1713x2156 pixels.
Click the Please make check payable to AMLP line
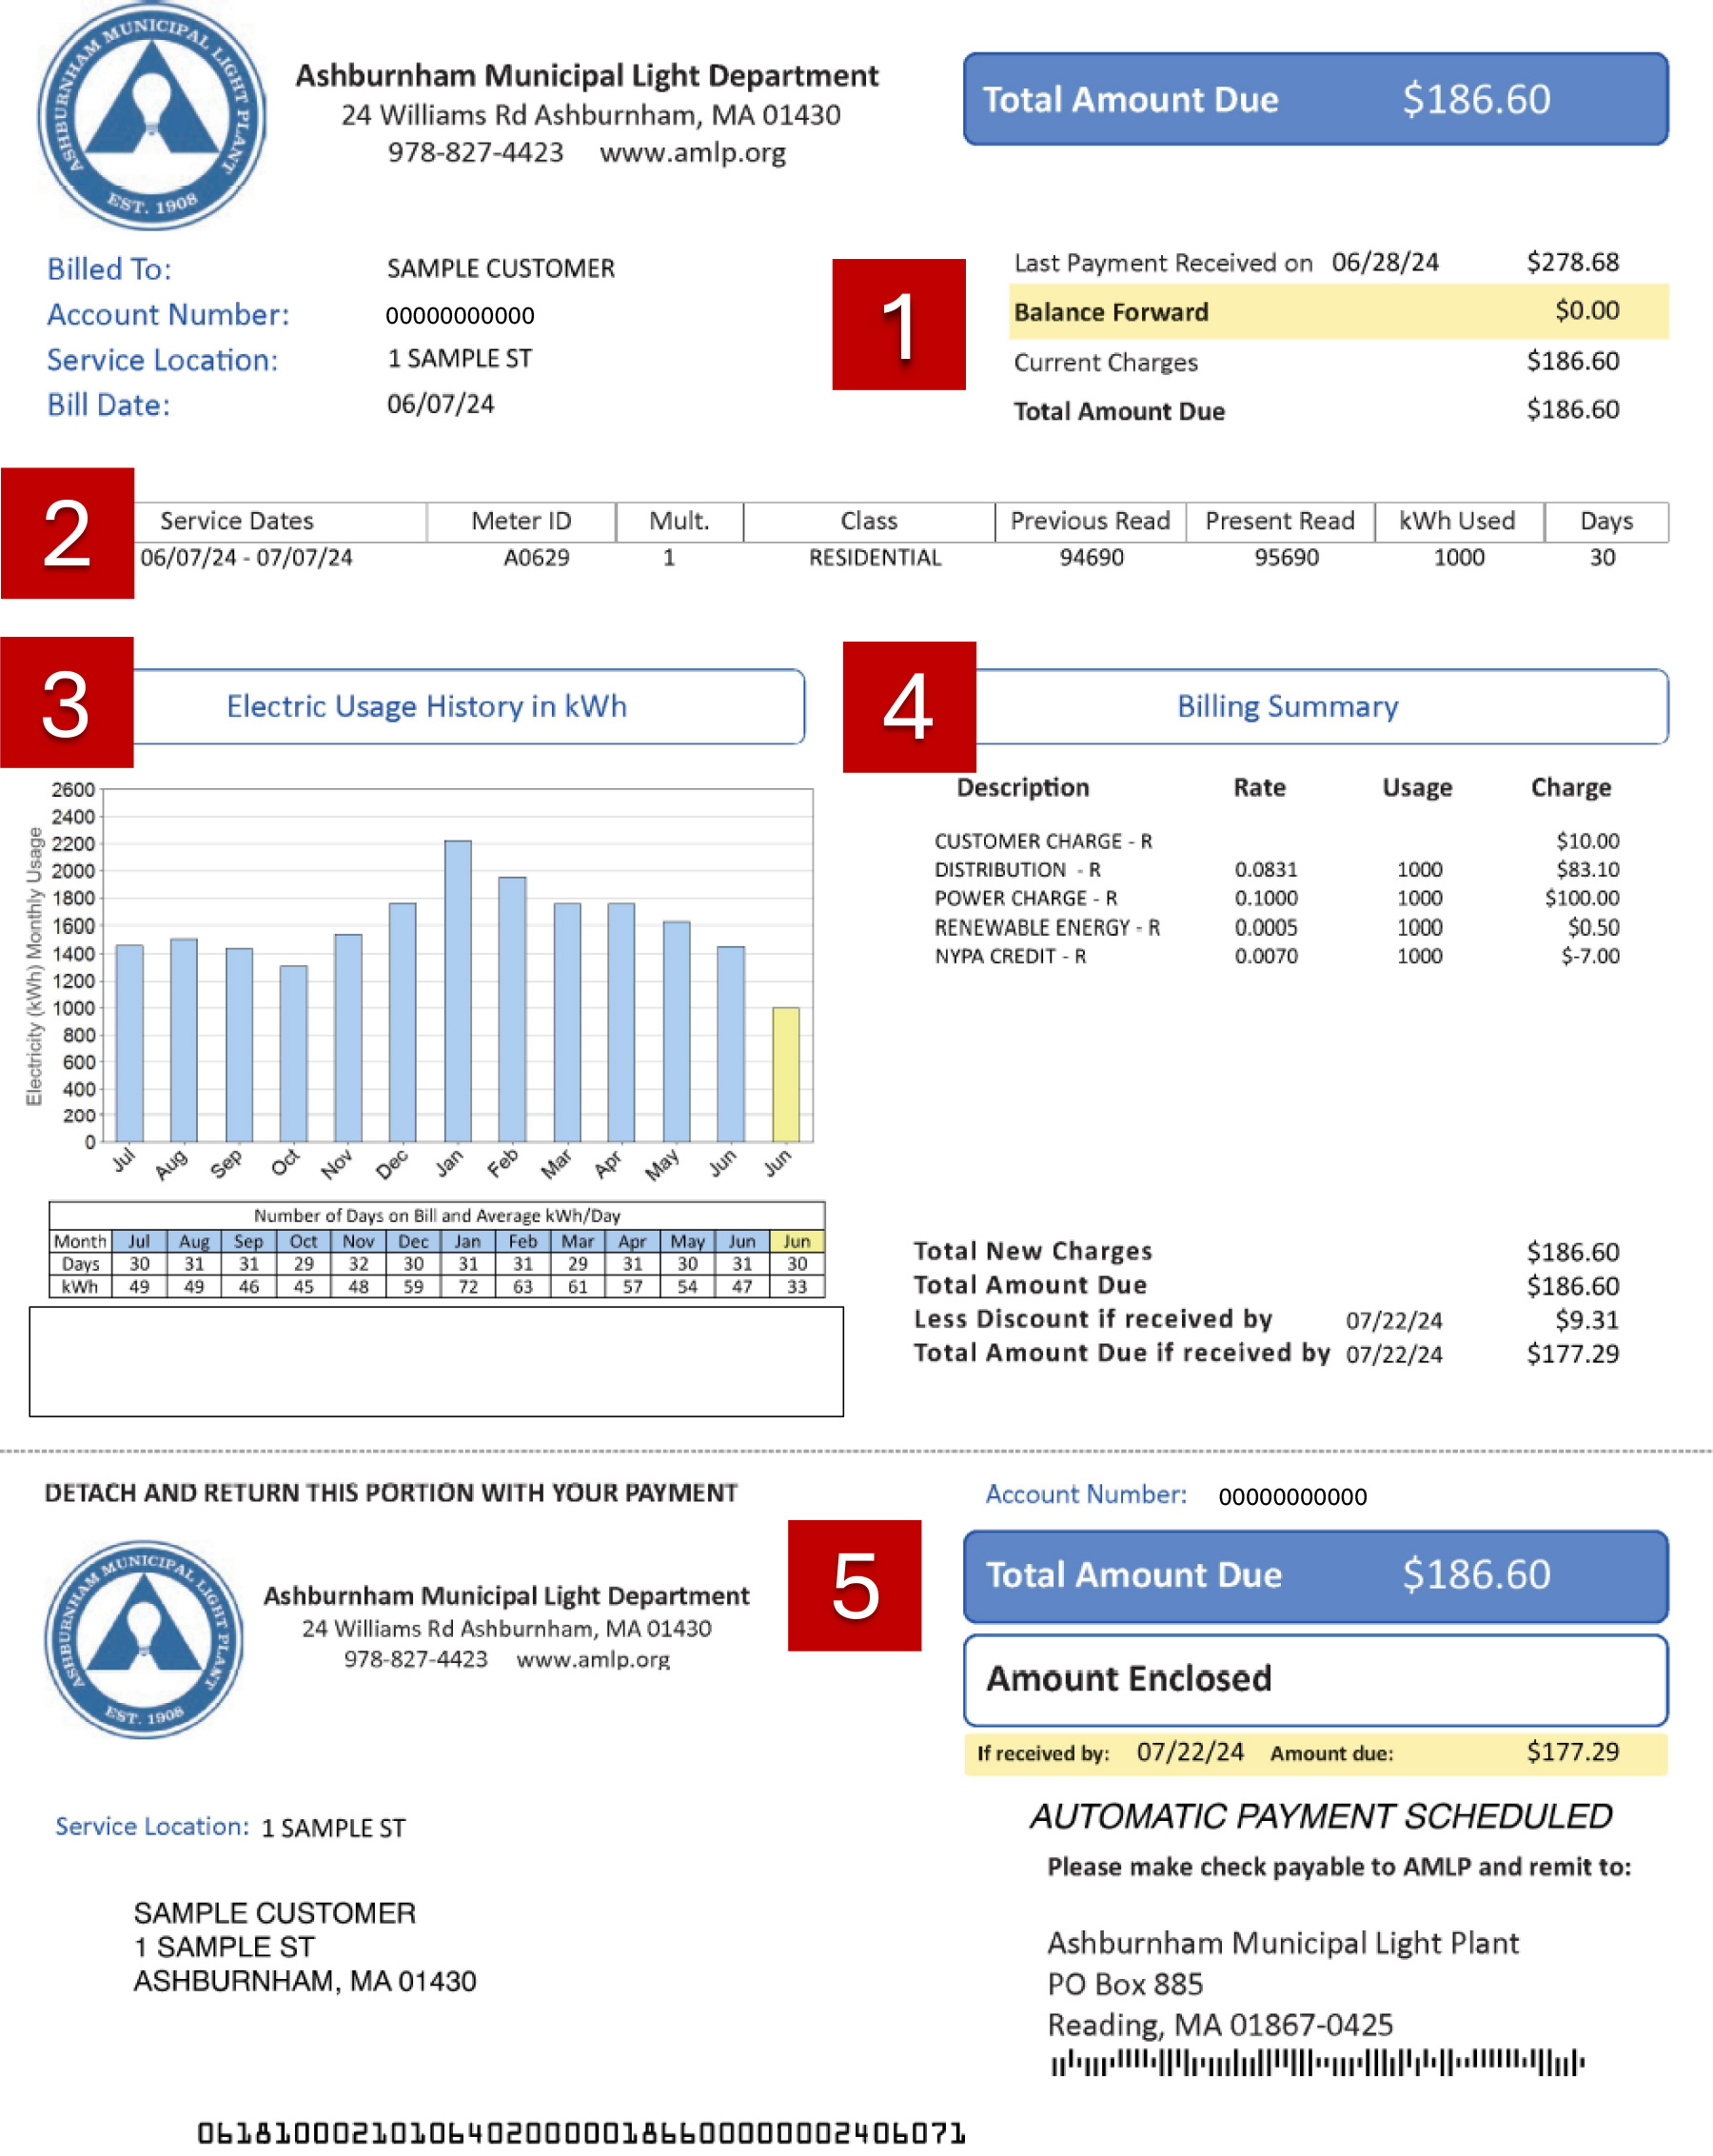(x=1338, y=1867)
